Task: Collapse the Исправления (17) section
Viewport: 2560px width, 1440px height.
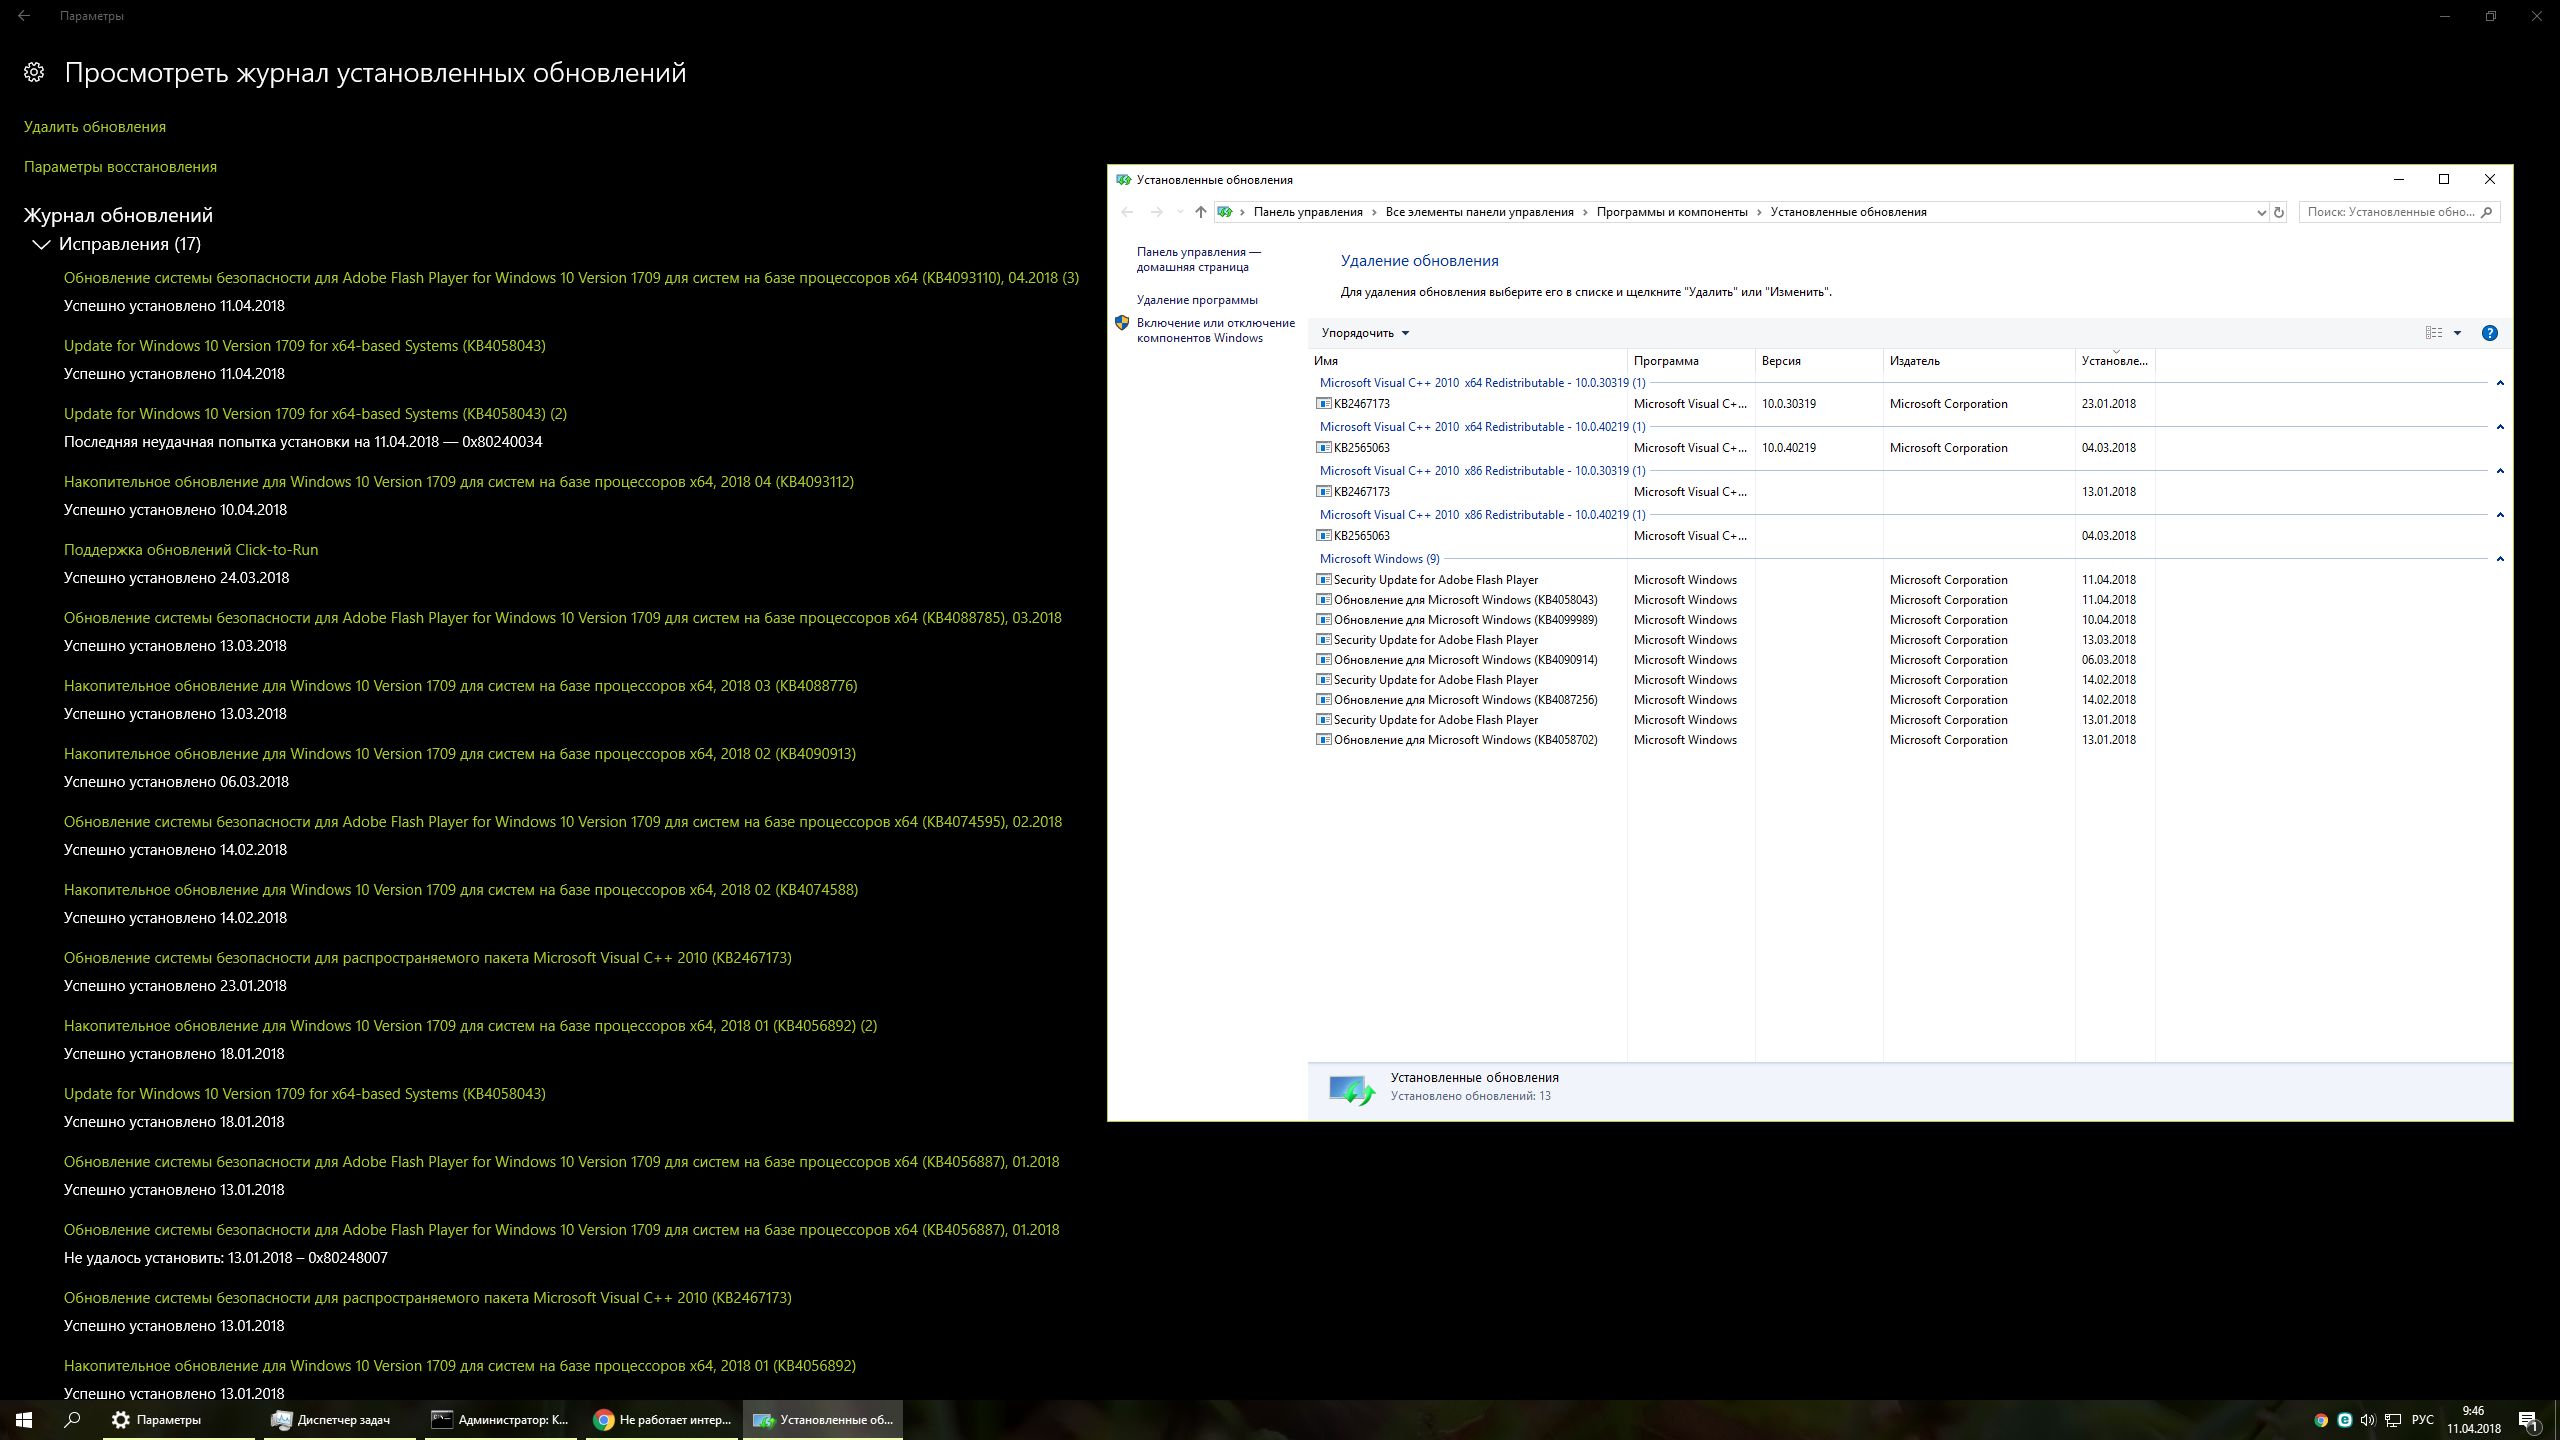Action: click(x=41, y=244)
